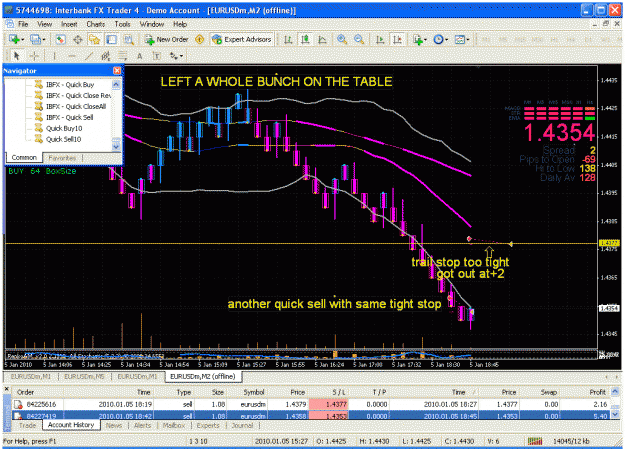625x449 pixels.
Task: Toggle the Expert Advisors button
Action: pos(242,39)
